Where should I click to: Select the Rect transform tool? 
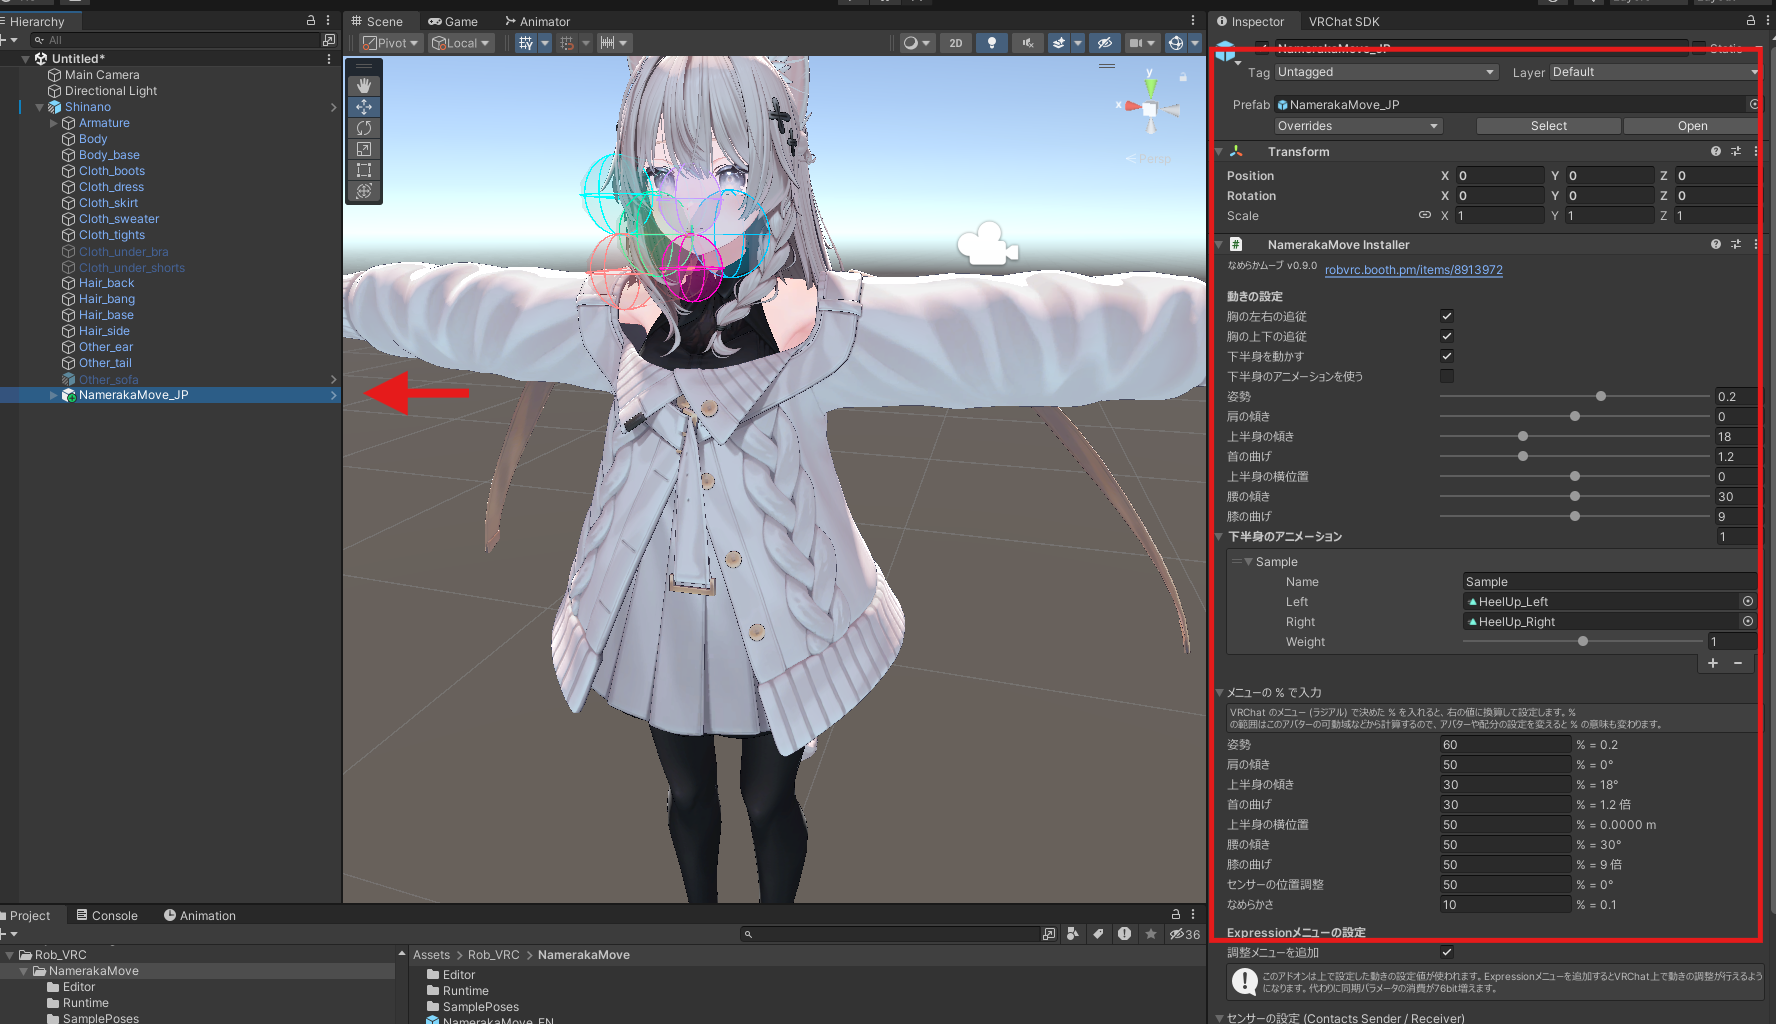coord(364,170)
